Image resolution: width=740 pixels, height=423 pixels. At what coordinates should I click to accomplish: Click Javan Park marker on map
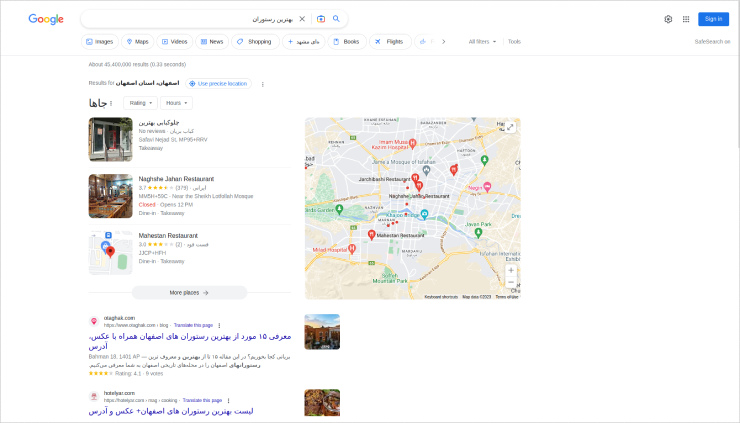click(x=478, y=232)
